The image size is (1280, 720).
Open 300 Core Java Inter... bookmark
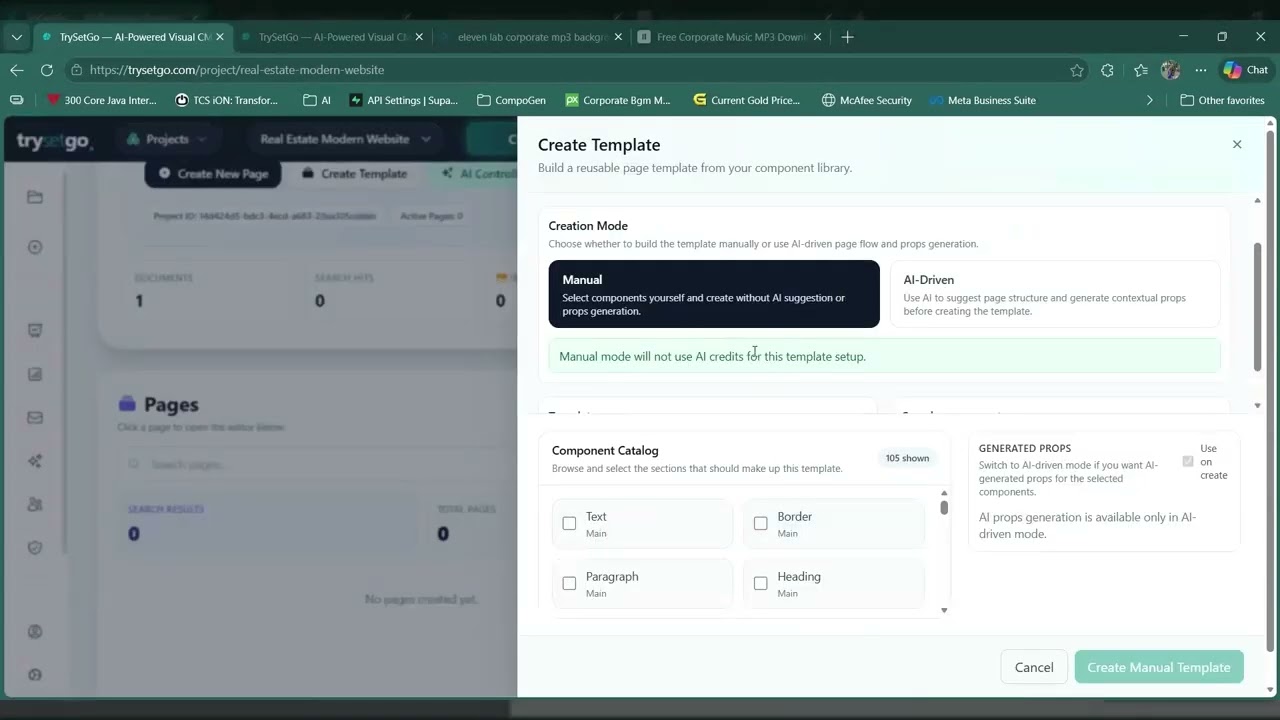pyautogui.click(x=102, y=100)
